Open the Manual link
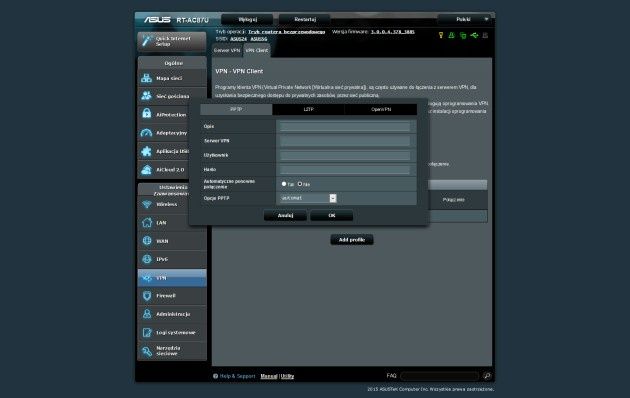Screen dimensions: 630x398 click(269, 376)
